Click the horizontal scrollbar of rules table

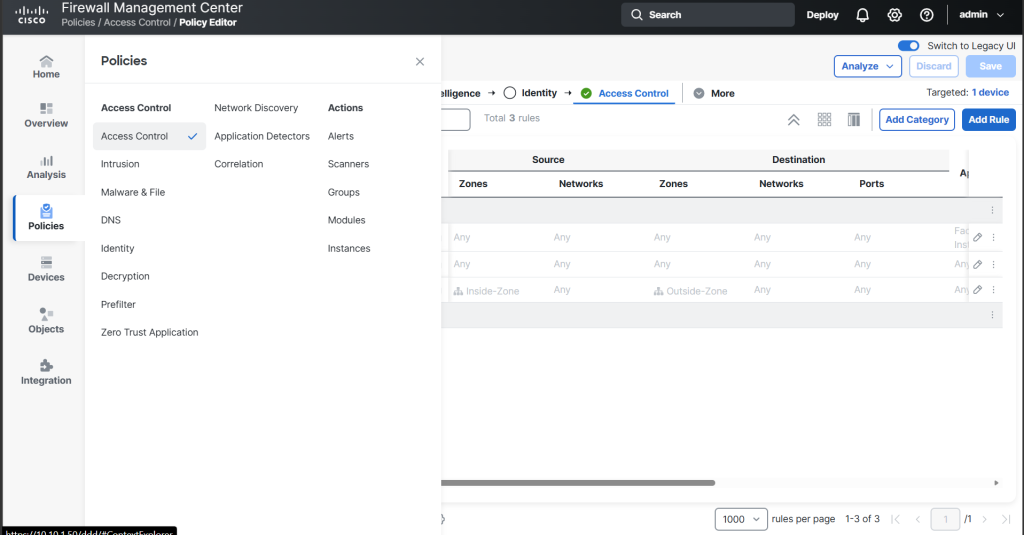(578, 483)
